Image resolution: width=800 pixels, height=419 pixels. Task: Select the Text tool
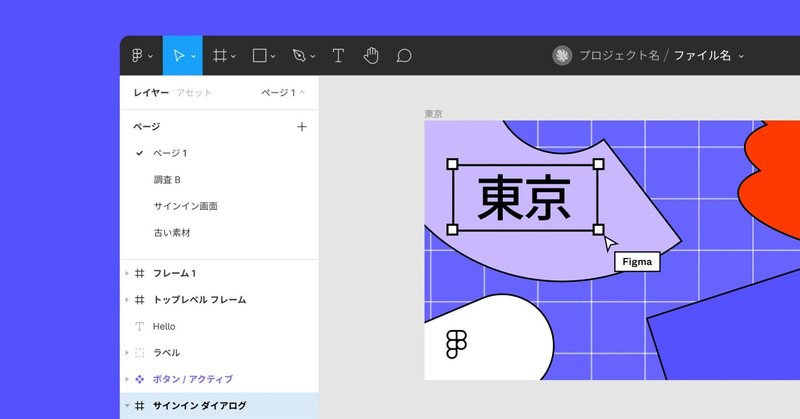tap(338, 56)
